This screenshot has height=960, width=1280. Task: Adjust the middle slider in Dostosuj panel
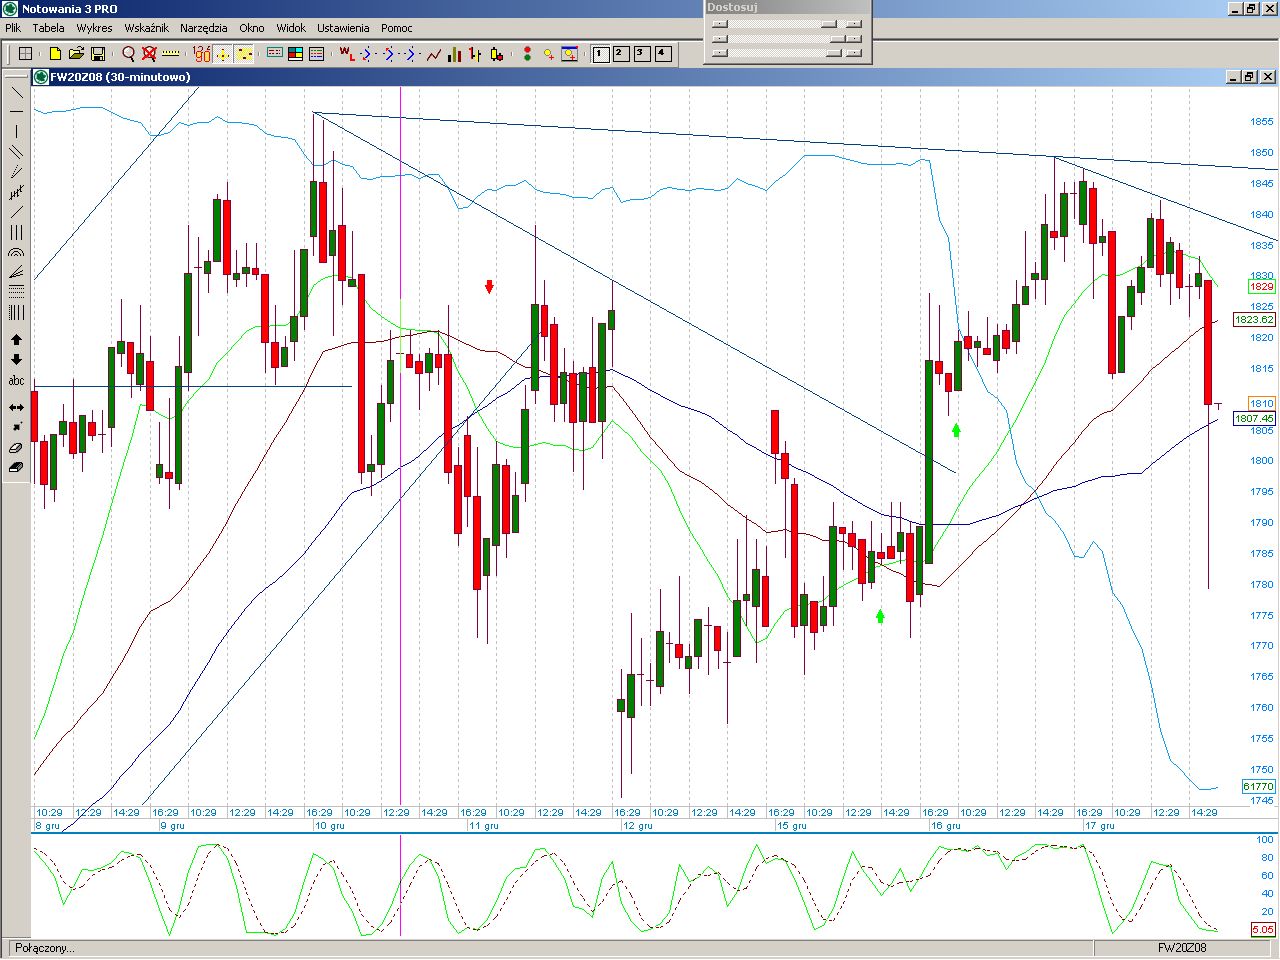coord(787,39)
